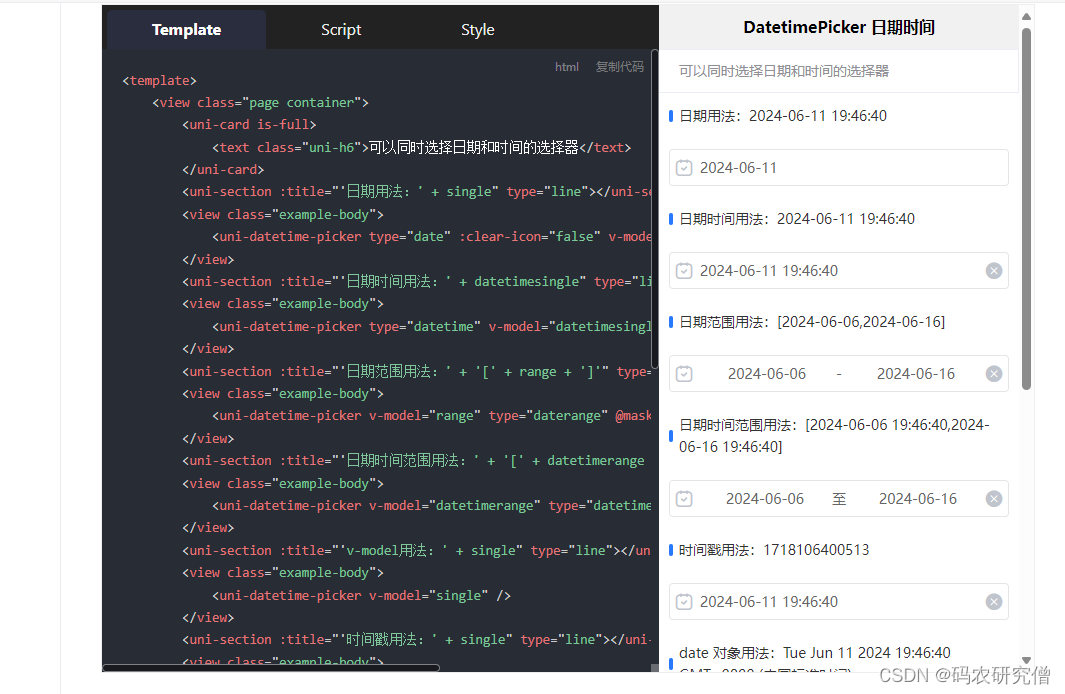The image size is (1065, 694).
Task: Click the calendar icon in the 日期范围用法 picker
Action: [x=684, y=373]
